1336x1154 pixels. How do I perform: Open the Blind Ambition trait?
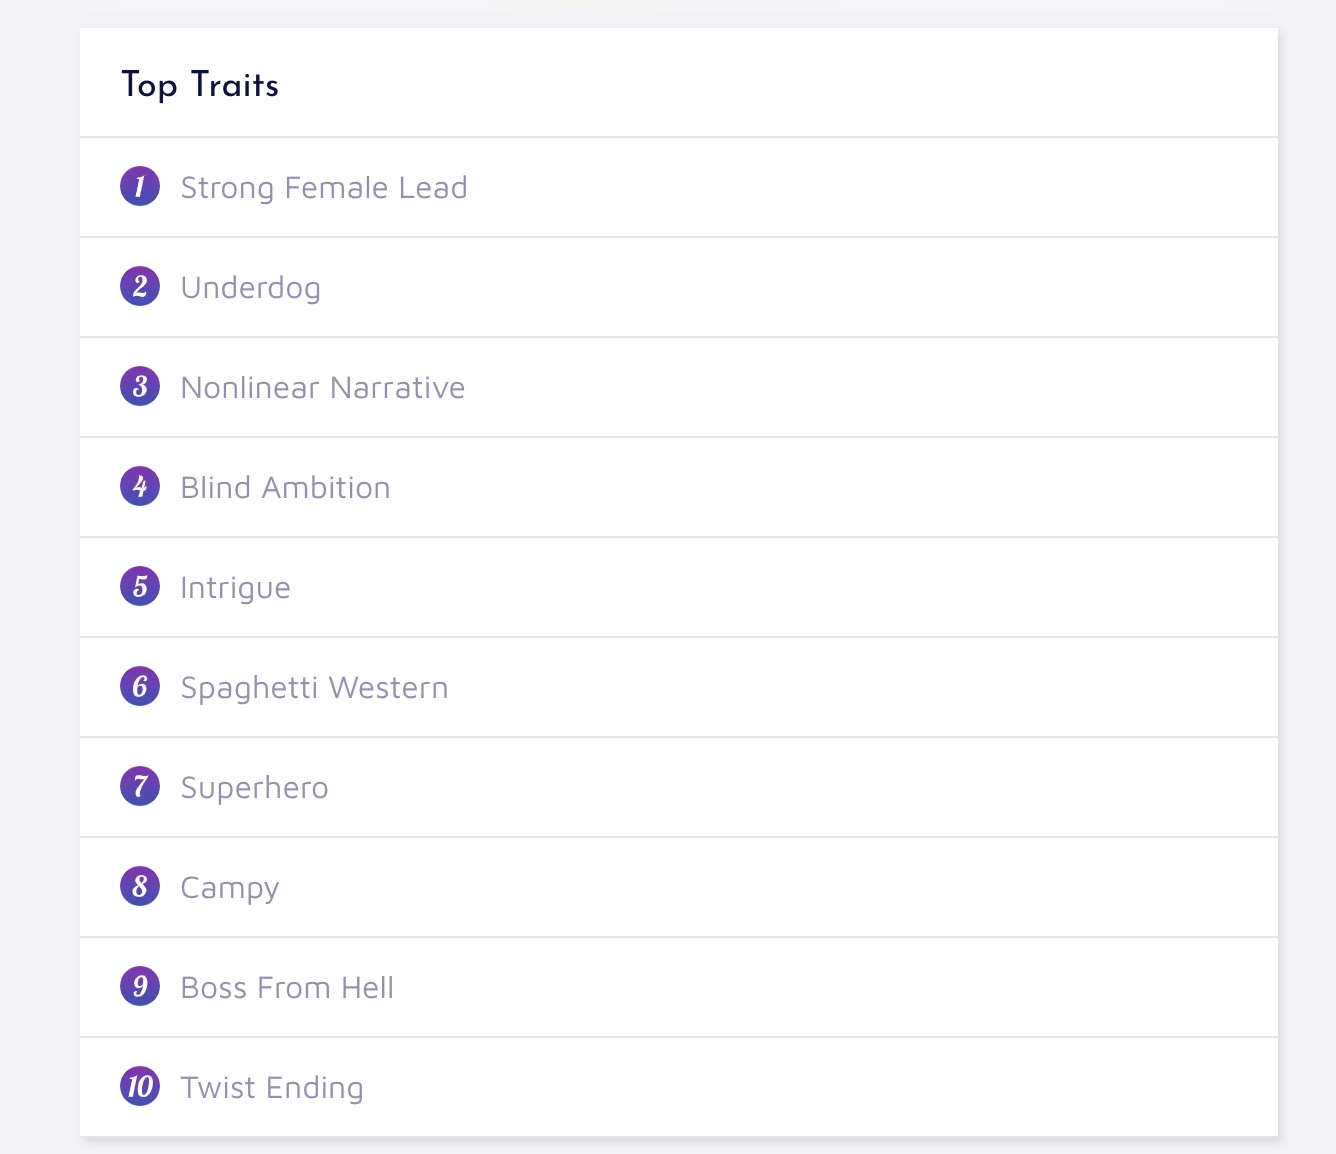[x=285, y=488]
